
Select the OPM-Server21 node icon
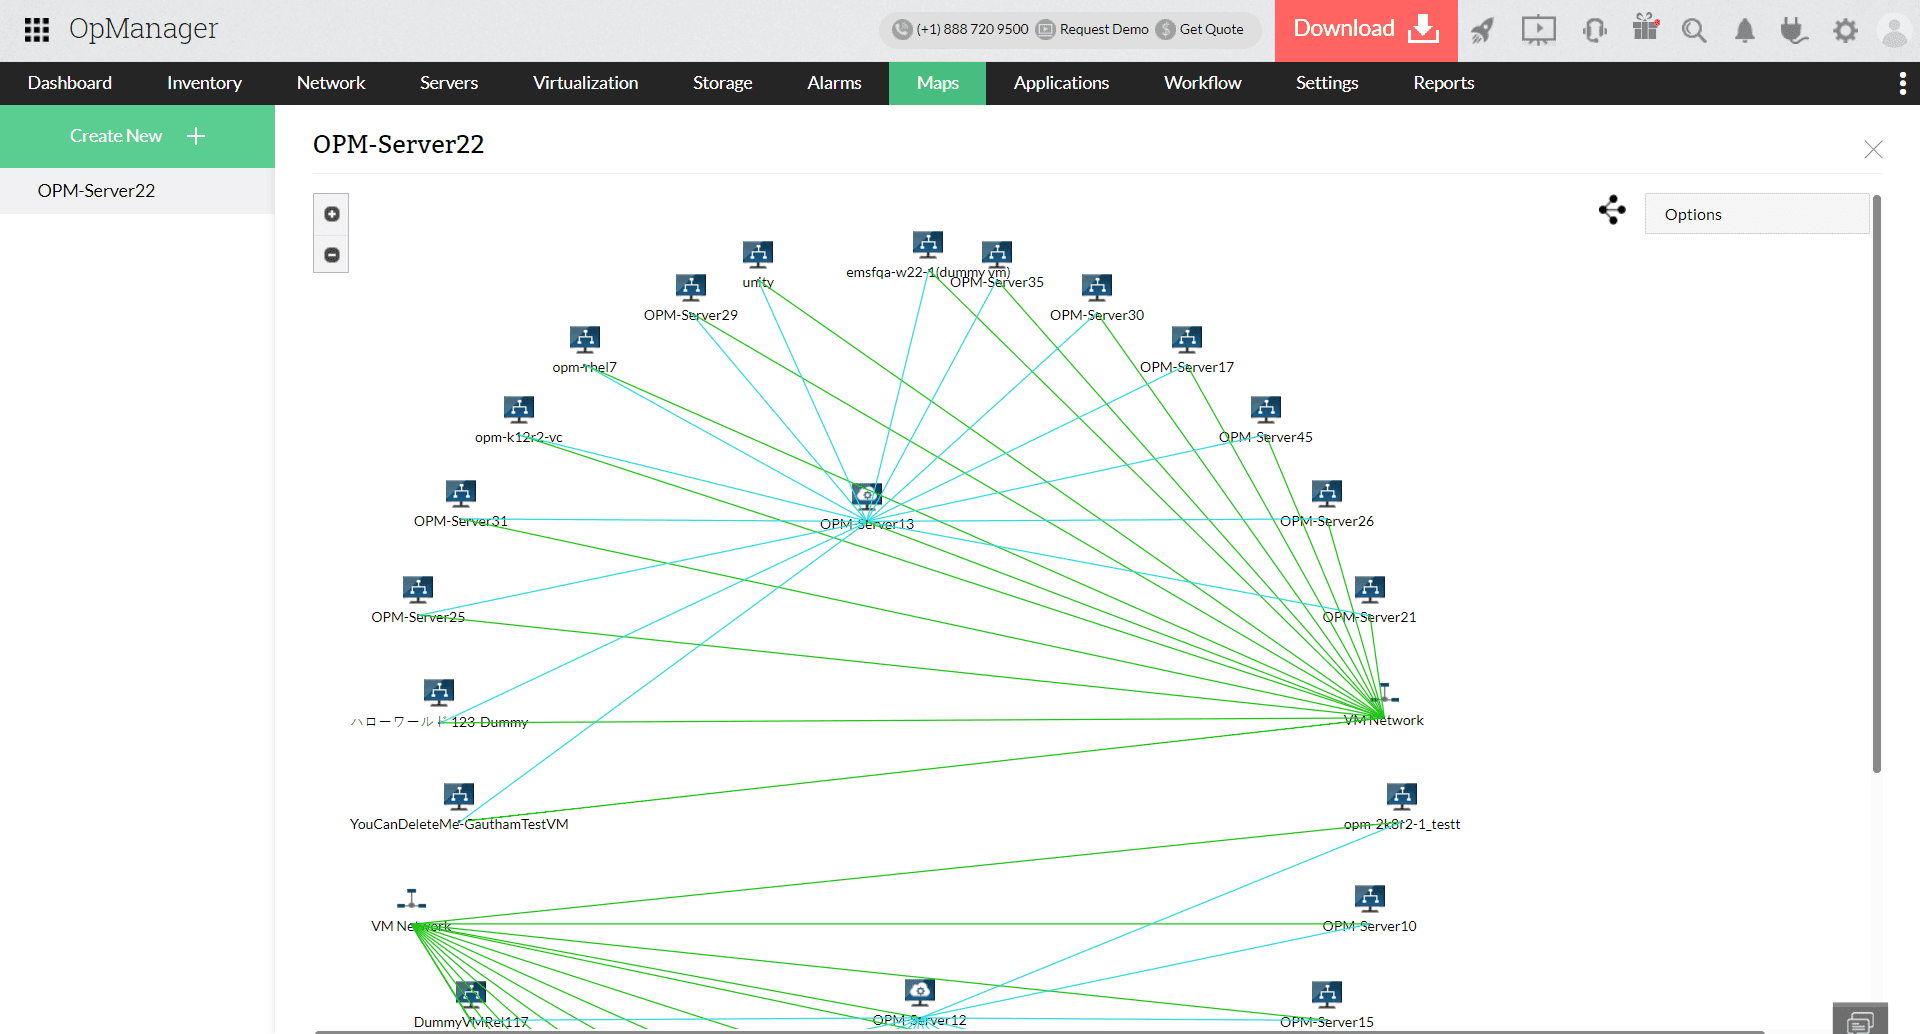(x=1370, y=589)
